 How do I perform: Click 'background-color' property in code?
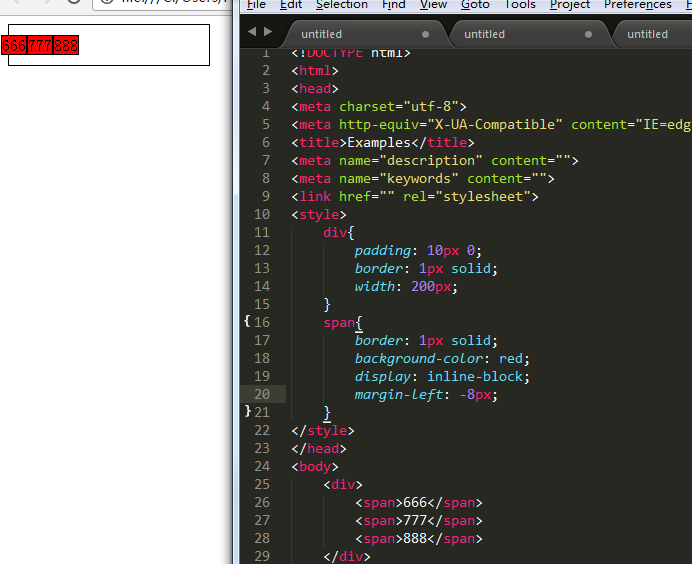point(419,358)
